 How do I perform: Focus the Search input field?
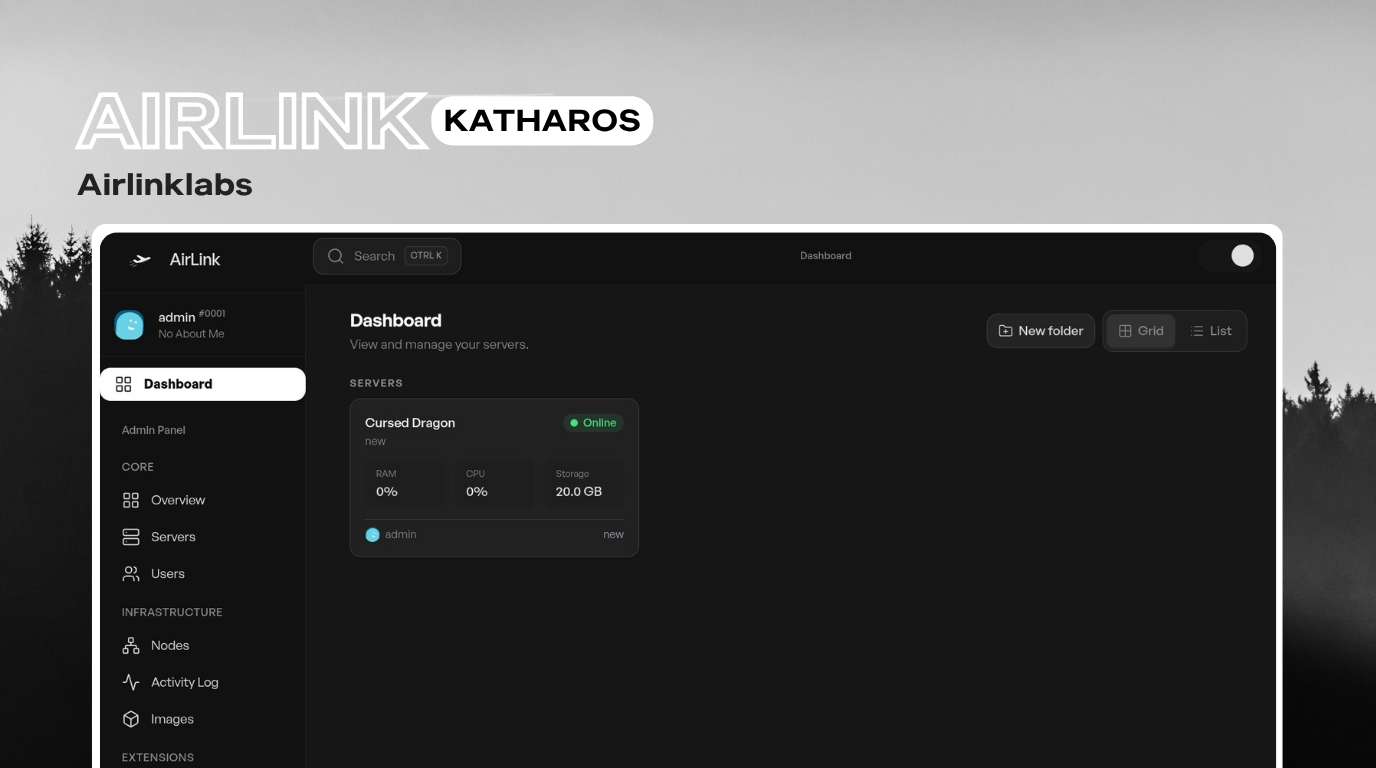387,256
